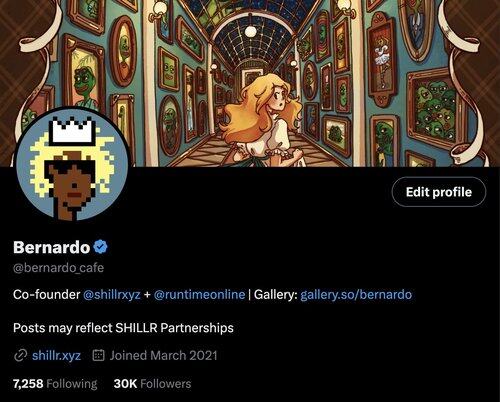This screenshot has width=500, height=402.
Task: Click the Joined March 2021 text
Action: (163, 355)
